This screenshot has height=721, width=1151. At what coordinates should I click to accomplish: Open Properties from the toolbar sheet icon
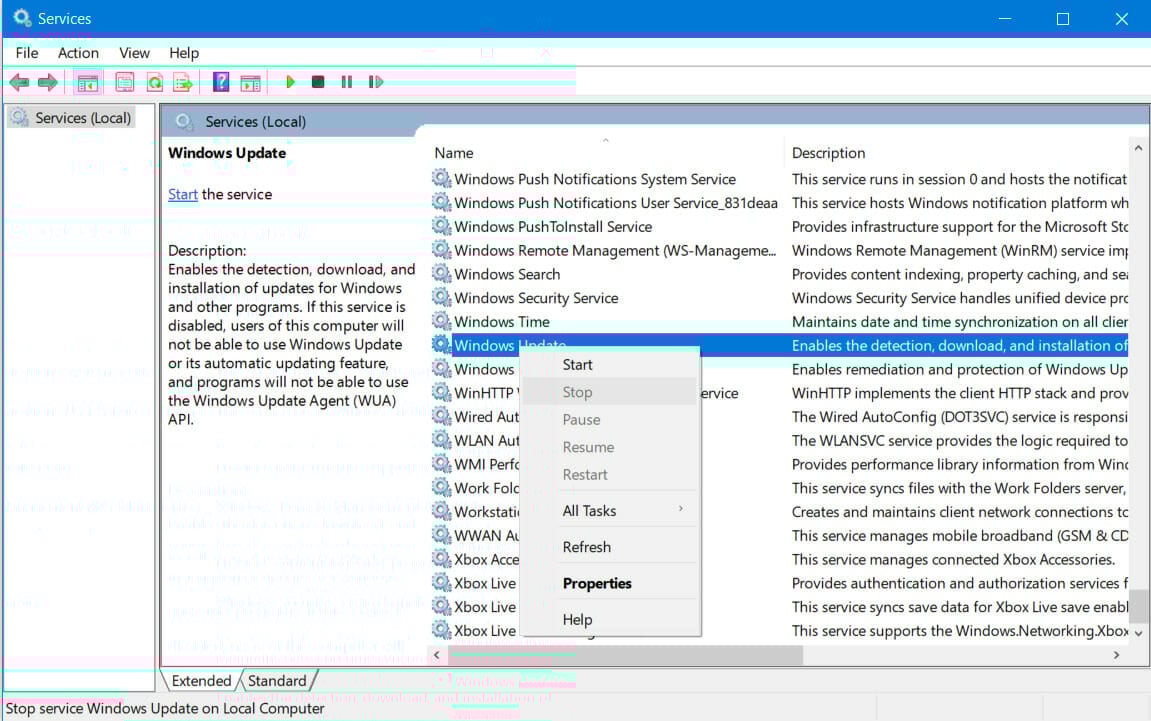click(x=125, y=82)
